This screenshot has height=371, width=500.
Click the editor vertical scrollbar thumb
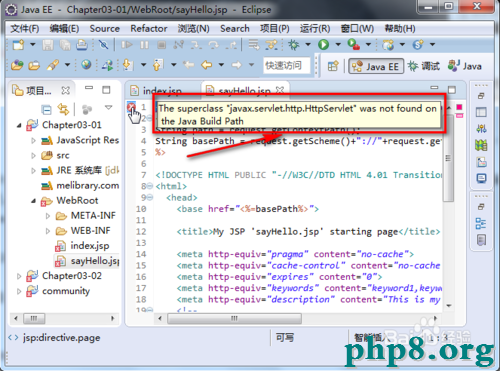[448, 157]
